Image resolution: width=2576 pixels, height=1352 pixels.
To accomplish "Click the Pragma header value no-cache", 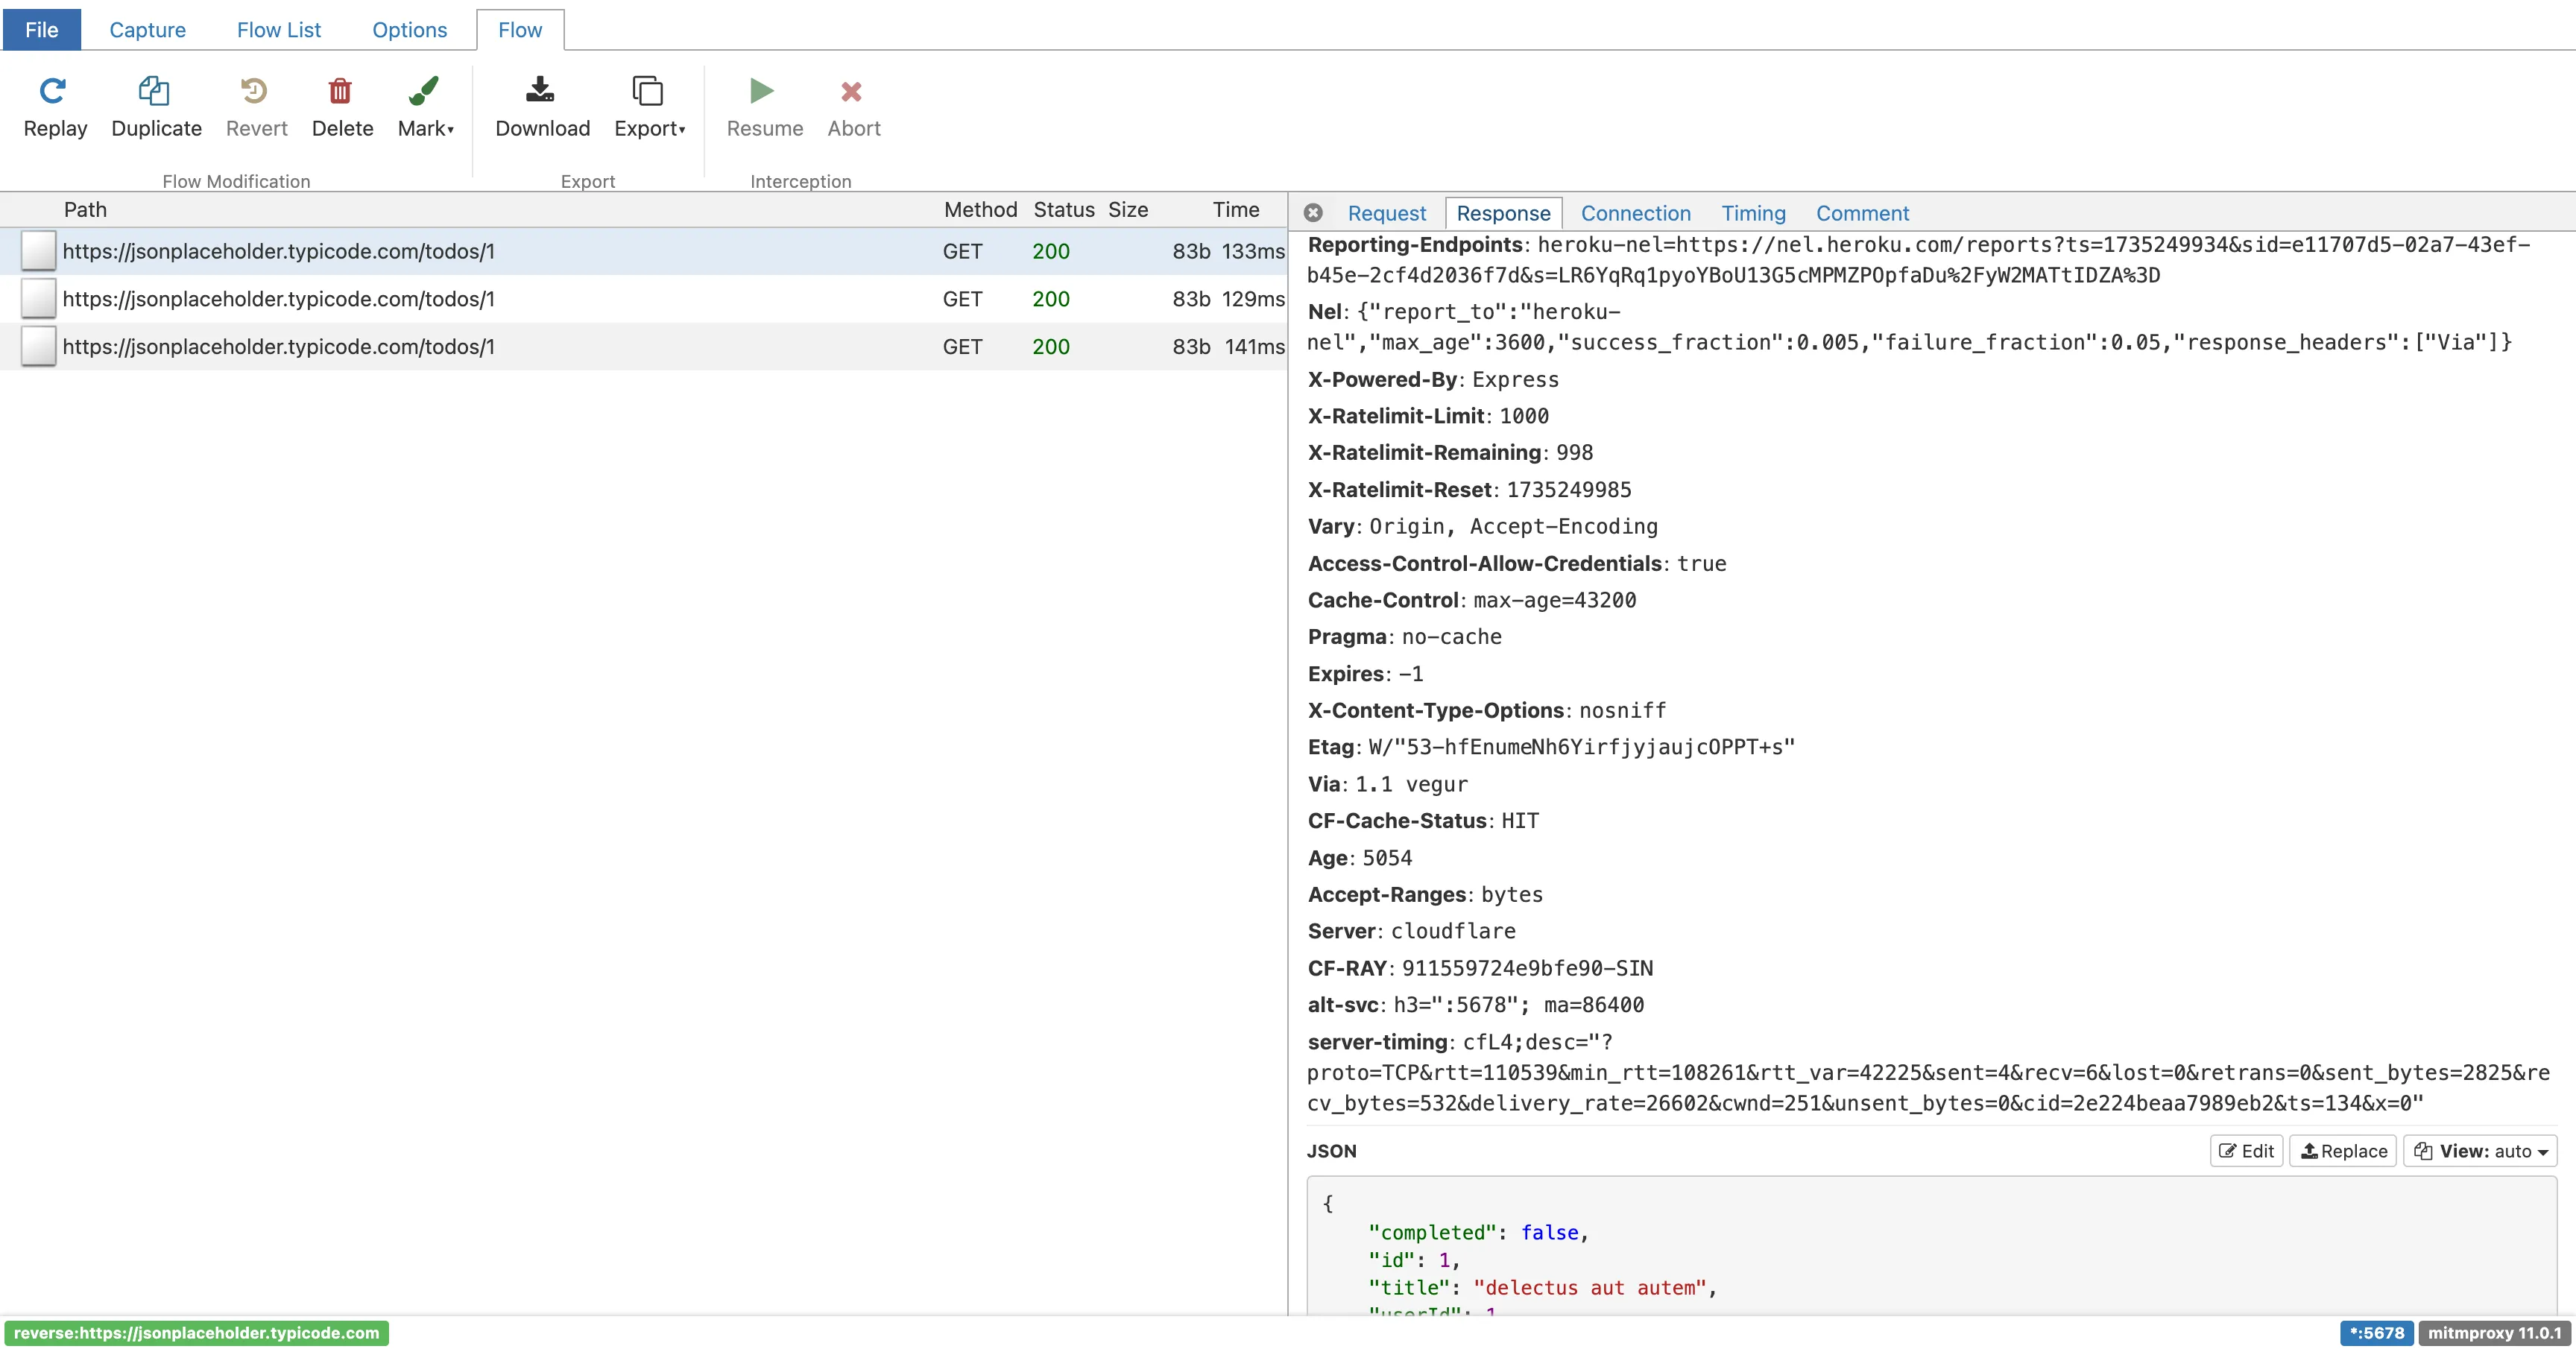I will click(1451, 637).
